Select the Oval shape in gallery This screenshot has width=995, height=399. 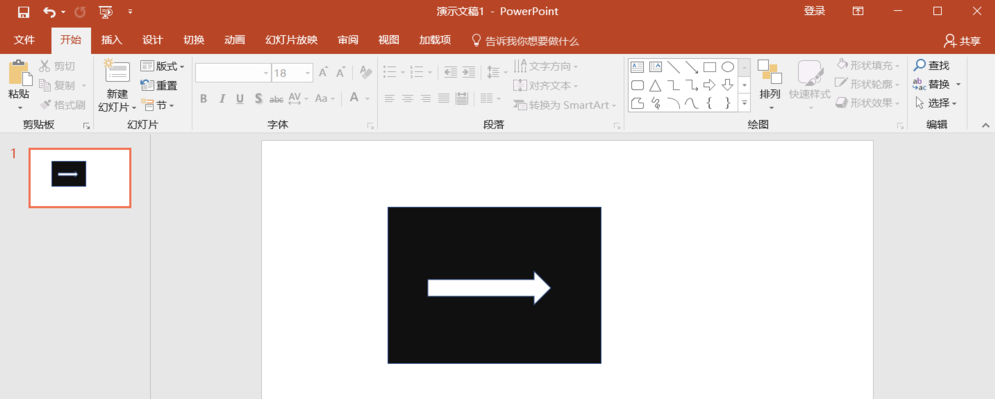[728, 67]
